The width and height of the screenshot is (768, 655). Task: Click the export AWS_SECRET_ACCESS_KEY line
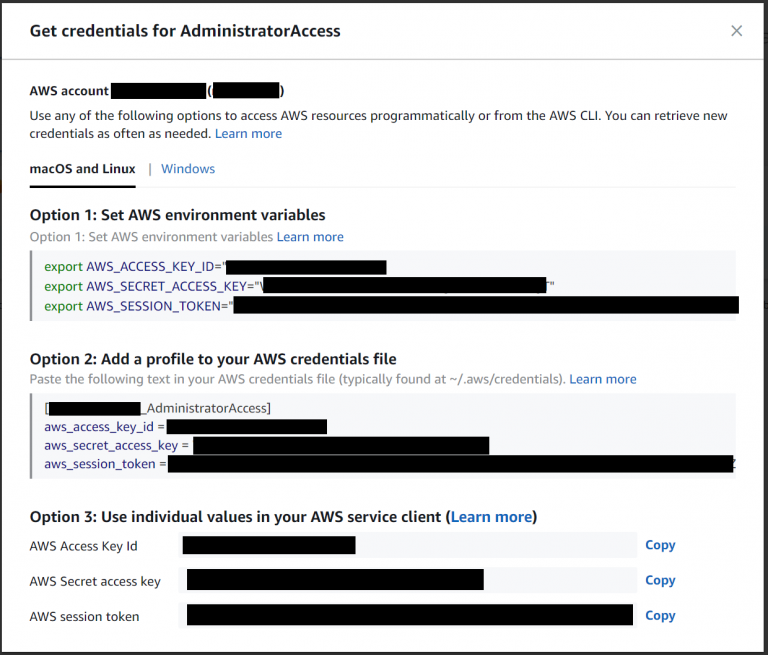pyautogui.click(x=150, y=286)
